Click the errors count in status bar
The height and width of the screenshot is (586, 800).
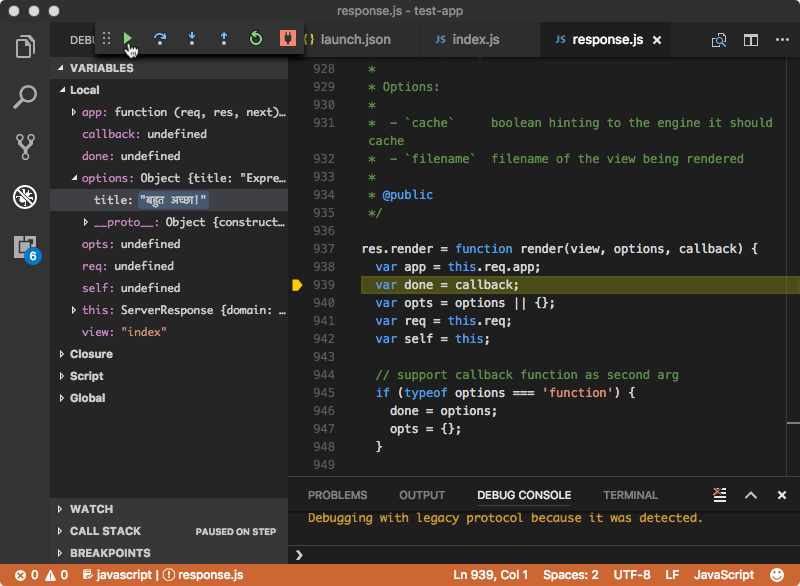[27, 575]
